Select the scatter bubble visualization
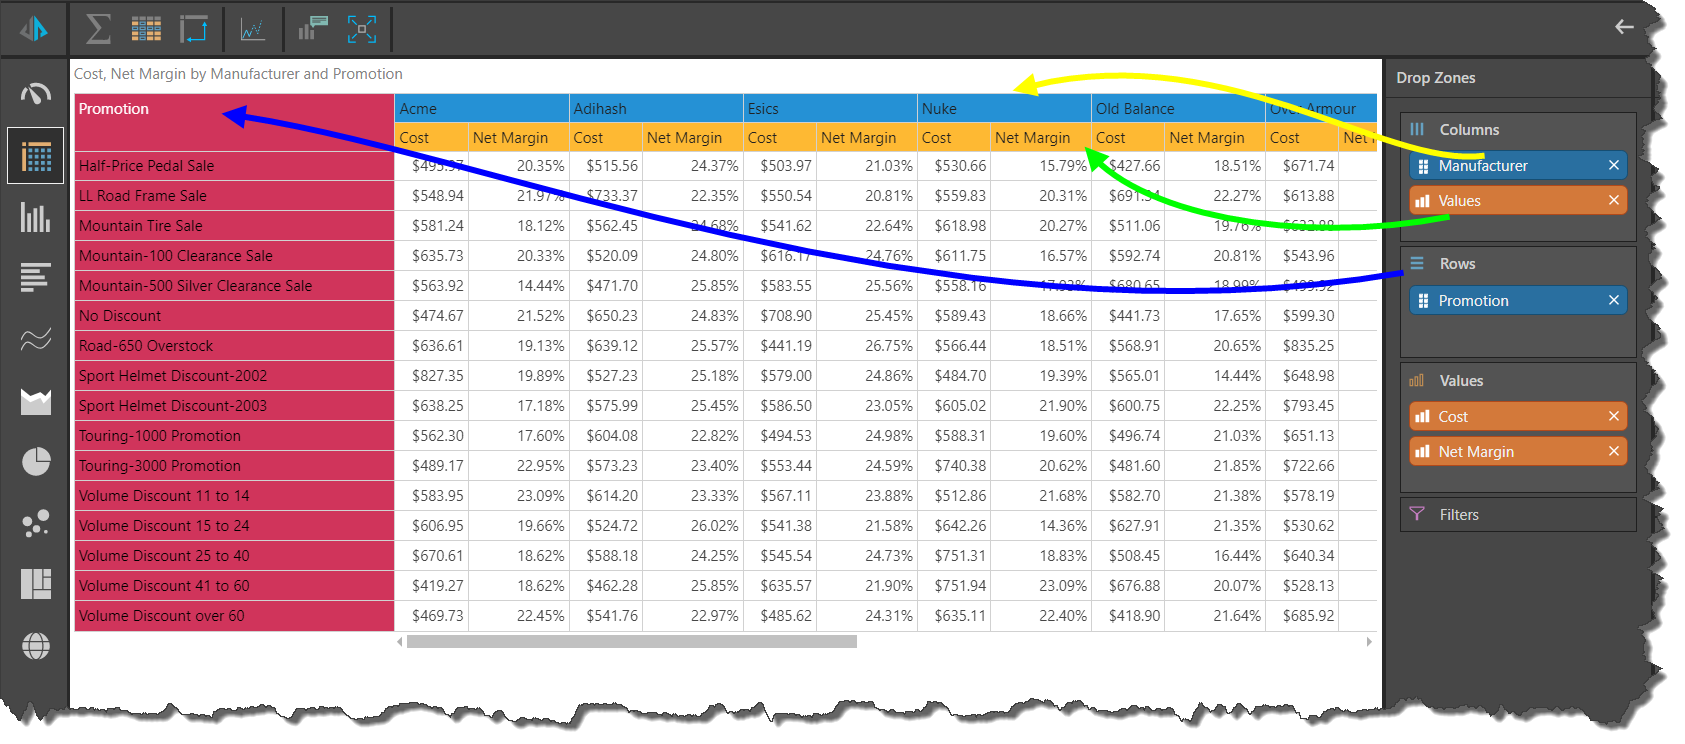 click(x=36, y=523)
